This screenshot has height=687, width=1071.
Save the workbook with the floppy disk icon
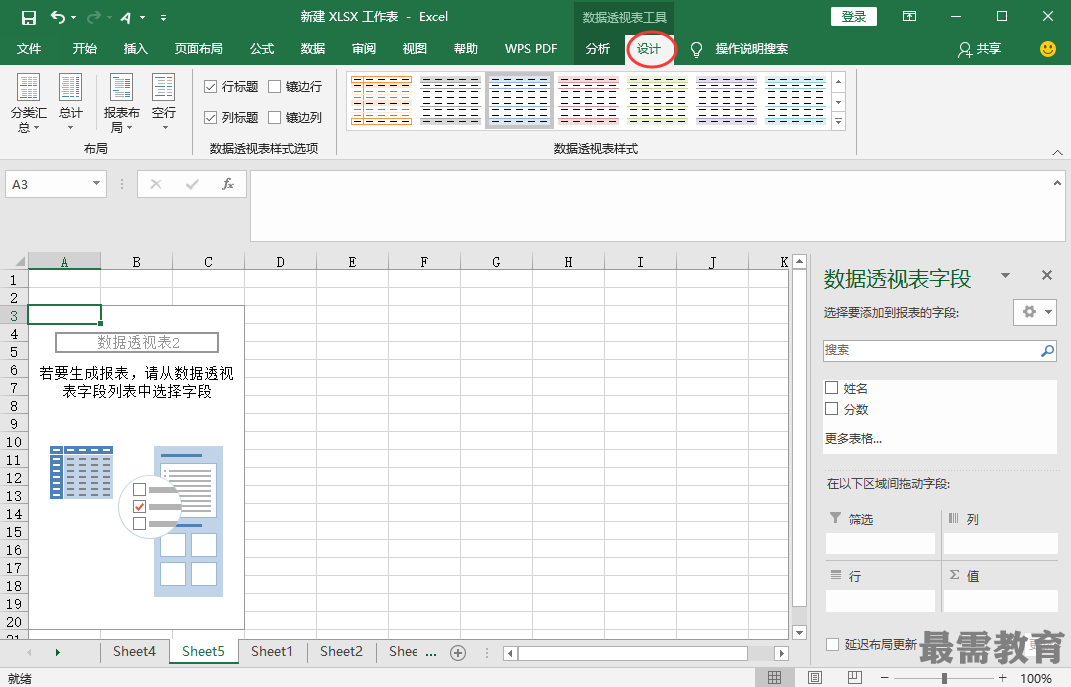[x=28, y=18]
